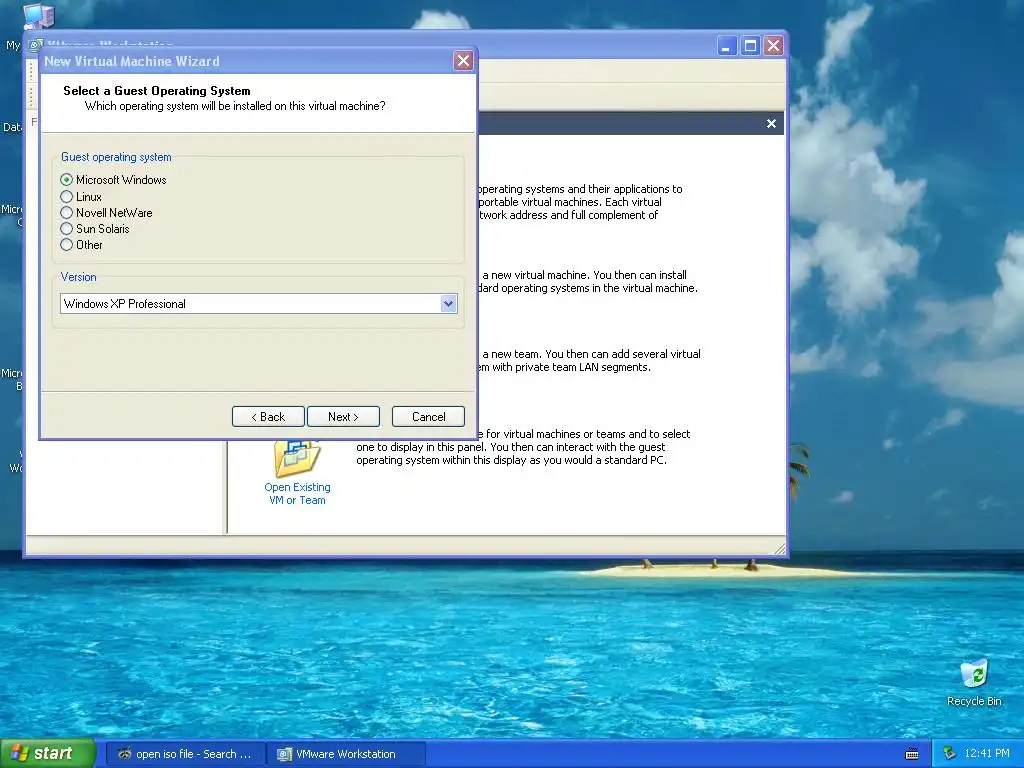Close the VMware home tab panel
The height and width of the screenshot is (768, 1024).
click(771, 123)
